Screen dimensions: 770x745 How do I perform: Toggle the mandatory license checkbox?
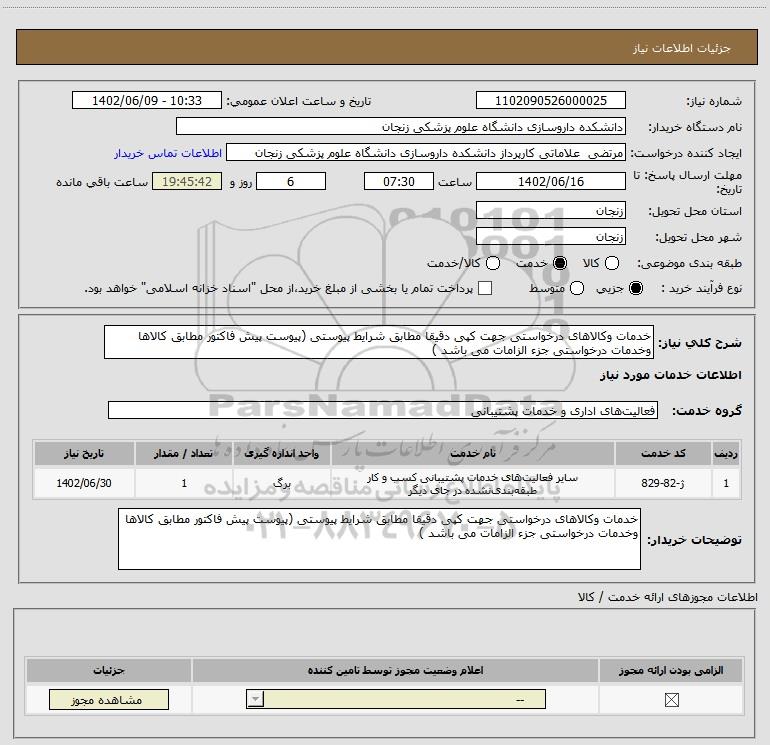tap(671, 700)
